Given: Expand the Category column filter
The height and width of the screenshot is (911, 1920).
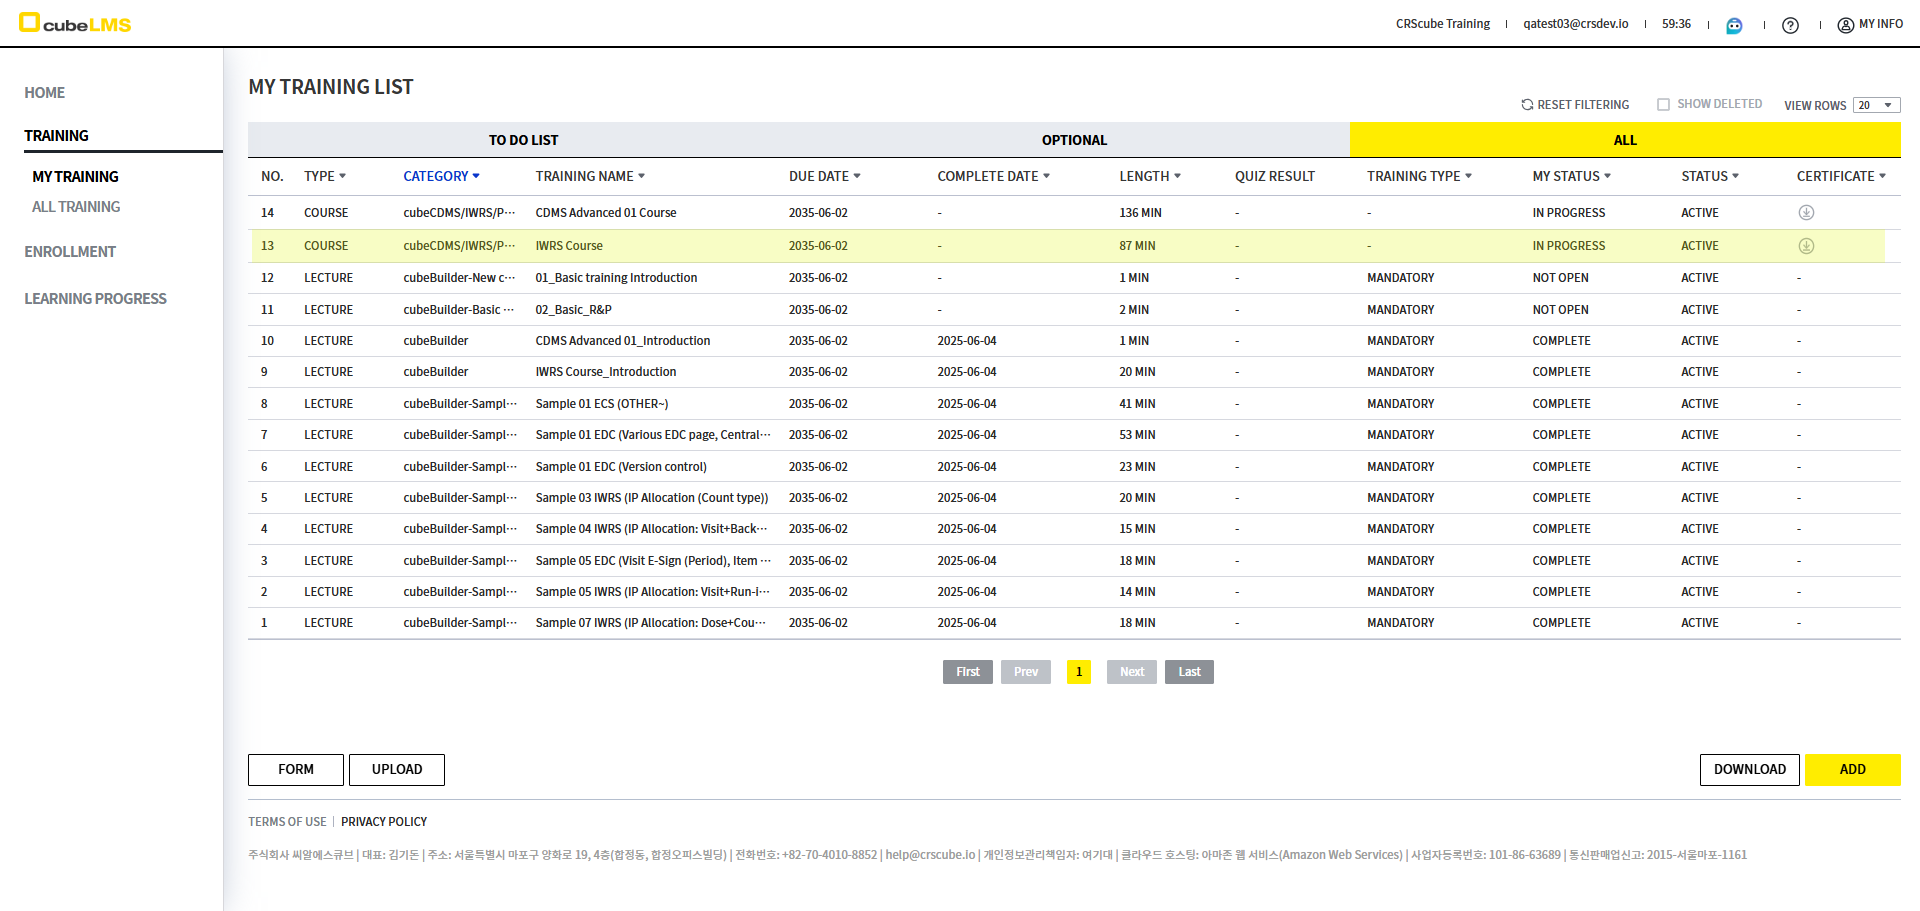Looking at the screenshot, I should [x=476, y=176].
